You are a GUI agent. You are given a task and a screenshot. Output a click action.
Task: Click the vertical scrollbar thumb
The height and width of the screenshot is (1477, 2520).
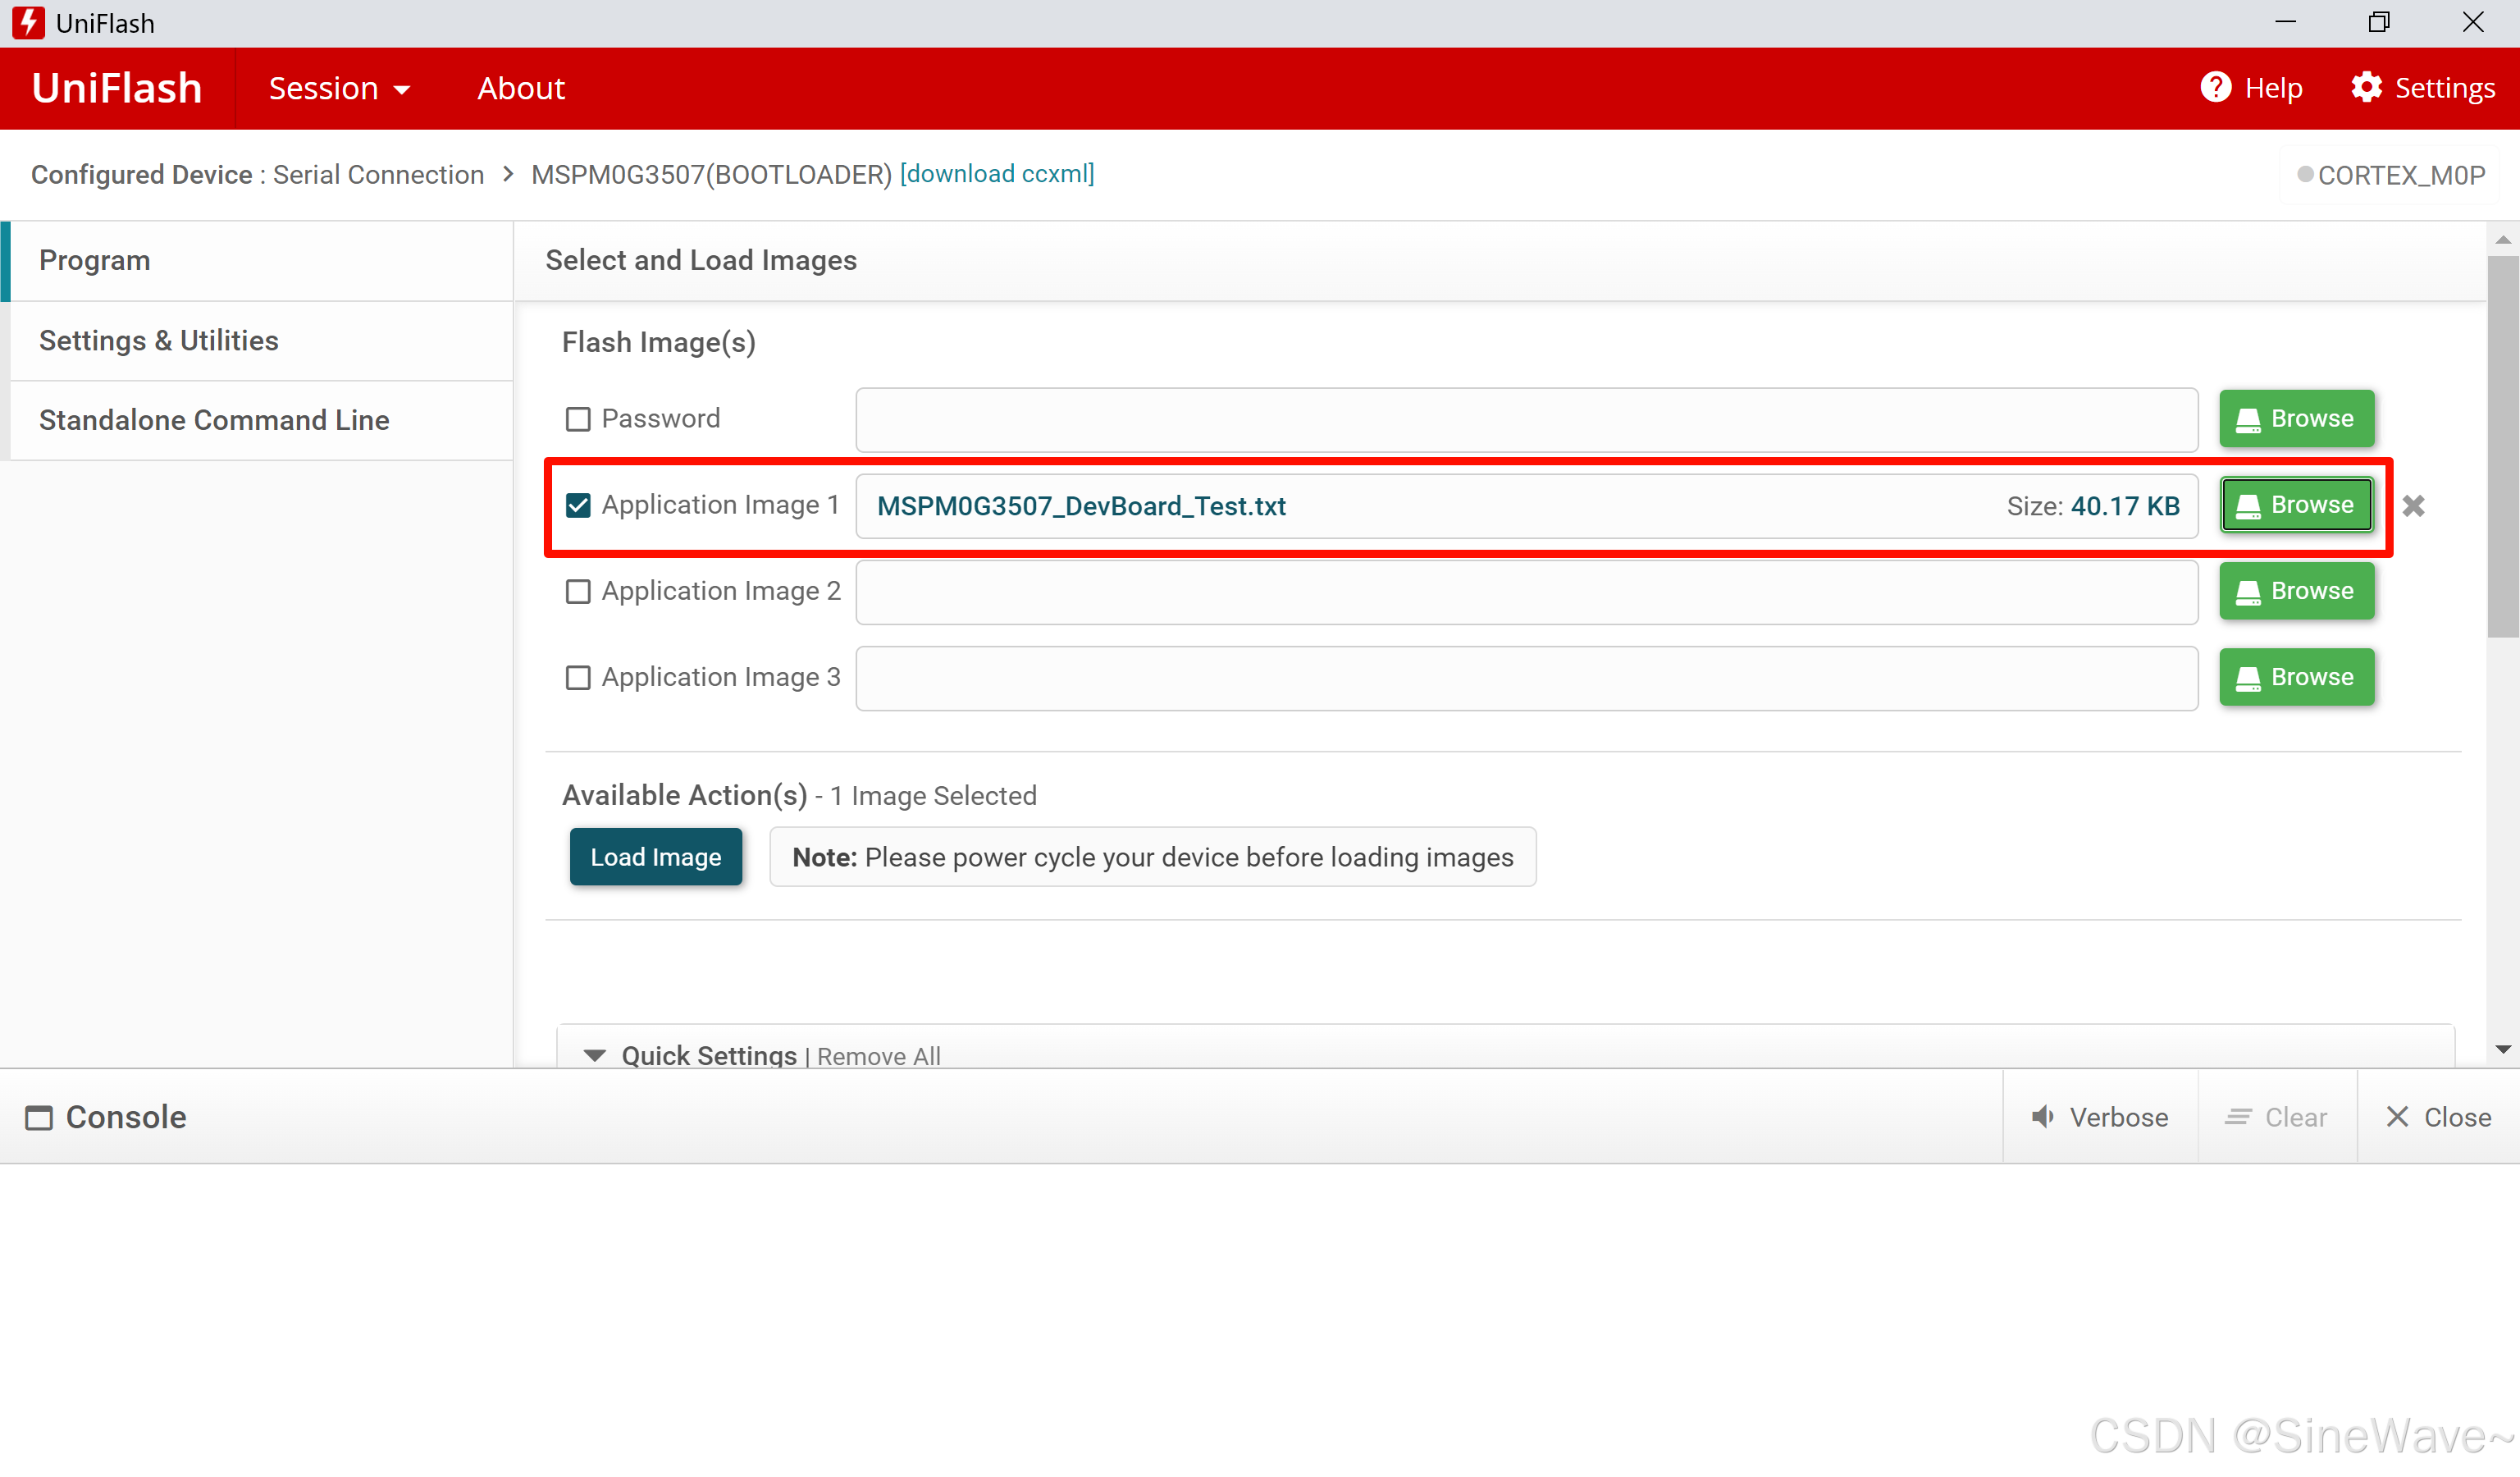pos(2503,446)
